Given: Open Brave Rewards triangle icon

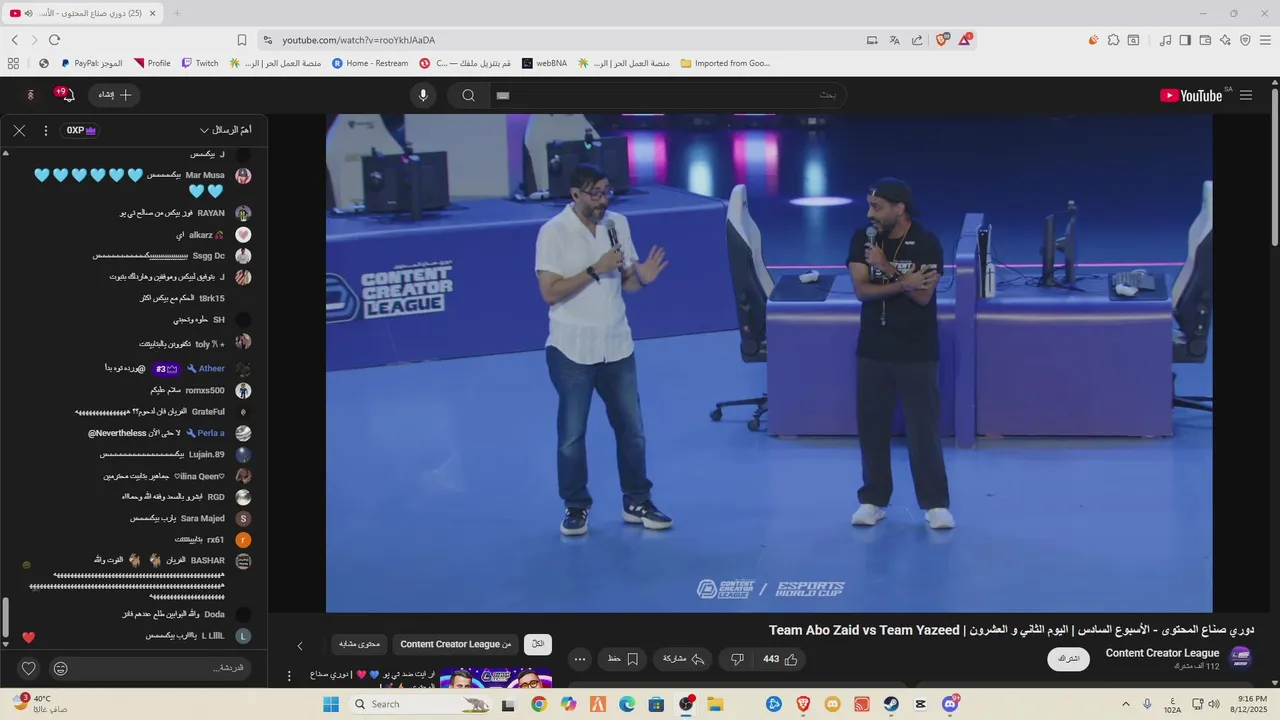Looking at the screenshot, I should point(965,40).
